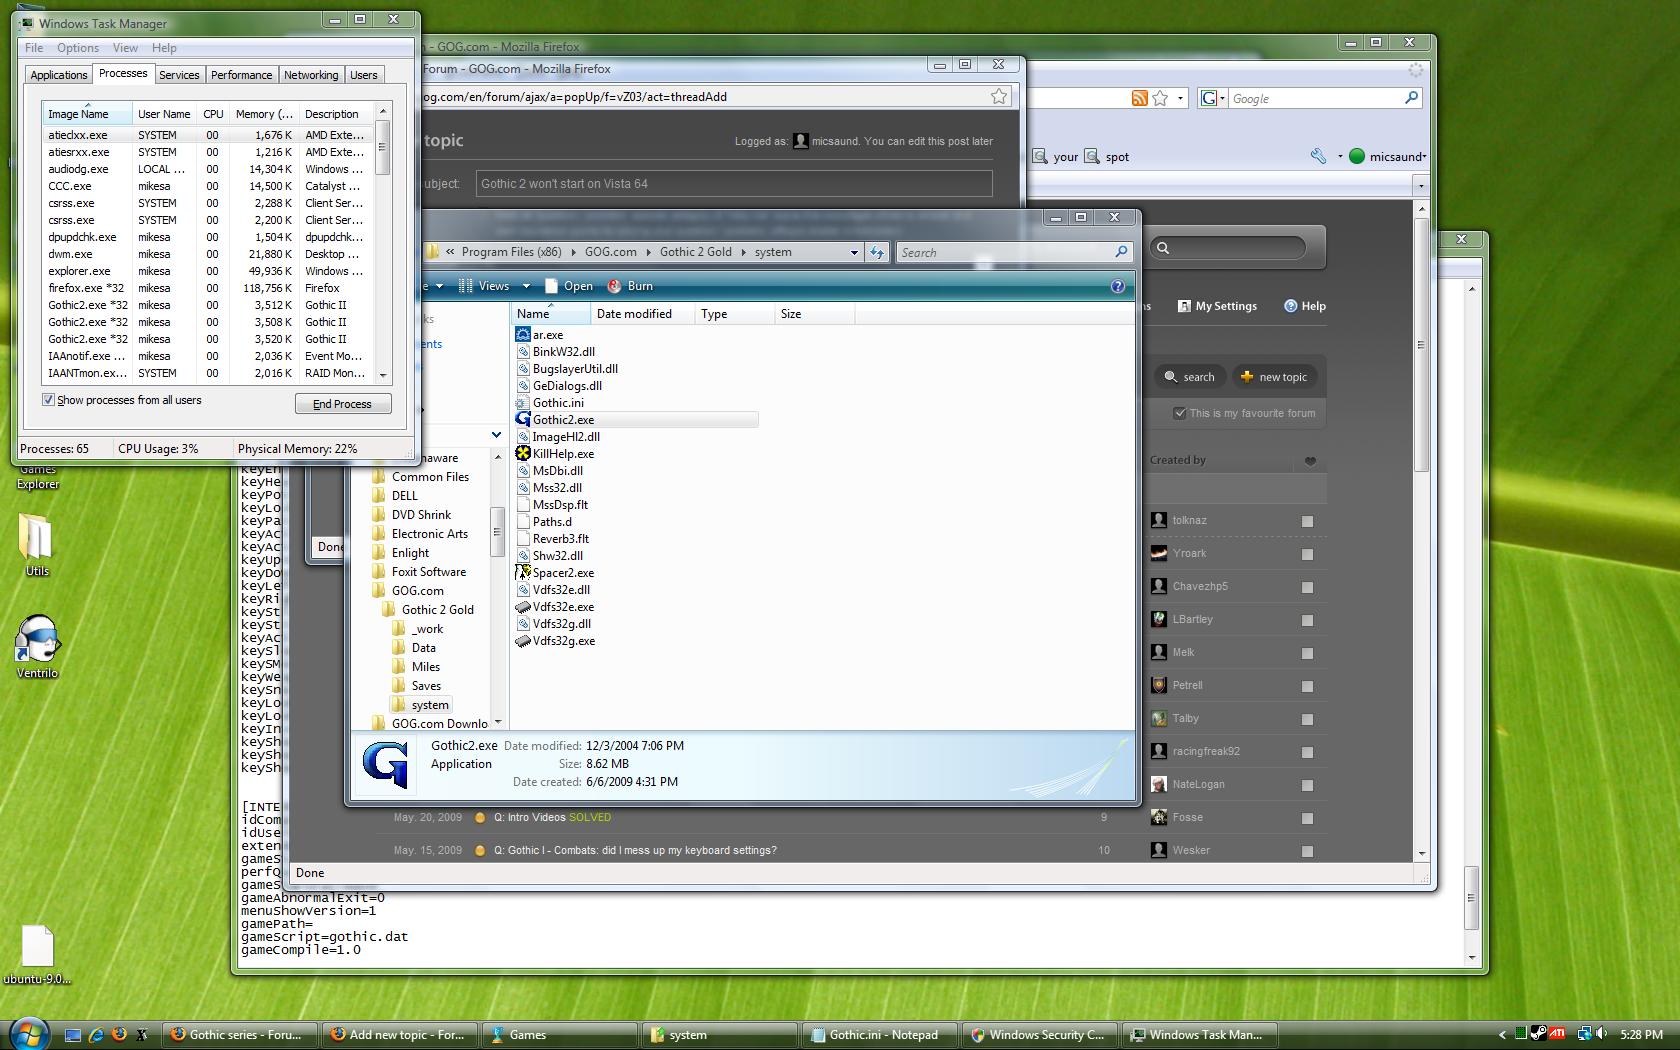This screenshot has width=1680, height=1050.
Task: Collapse the Explorer Folders pane chevron
Action: pos(496,435)
